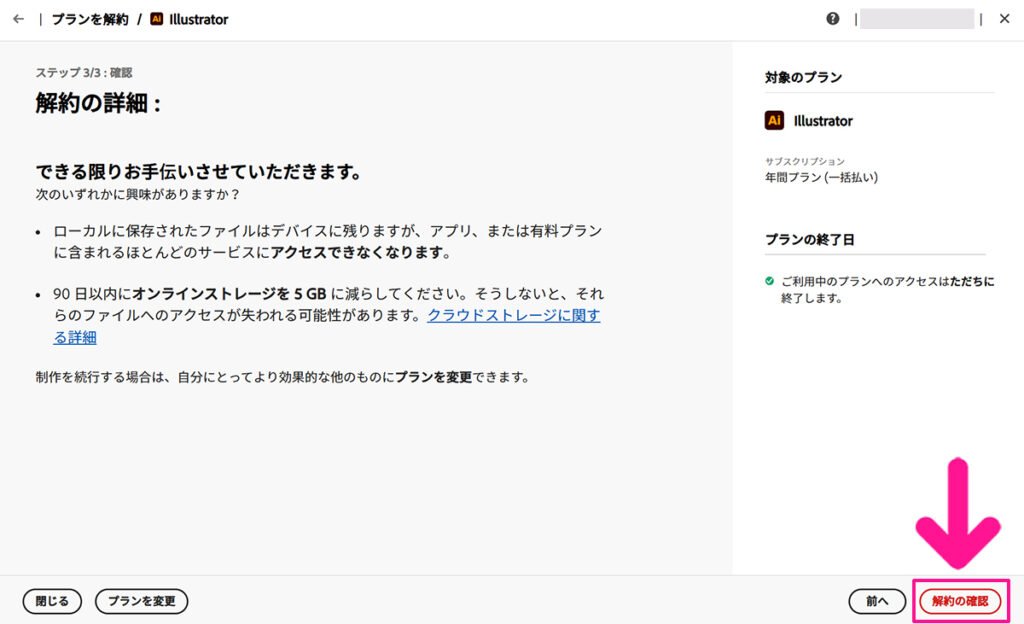
Task: Click the back arrow in the header
Action: point(18,19)
